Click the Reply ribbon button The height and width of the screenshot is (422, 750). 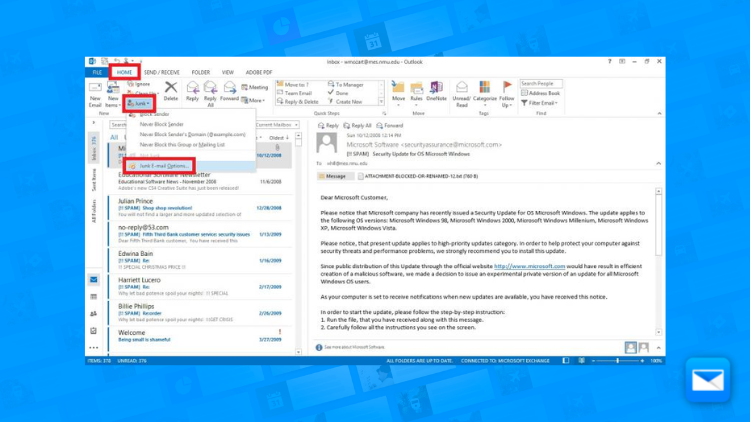click(192, 91)
